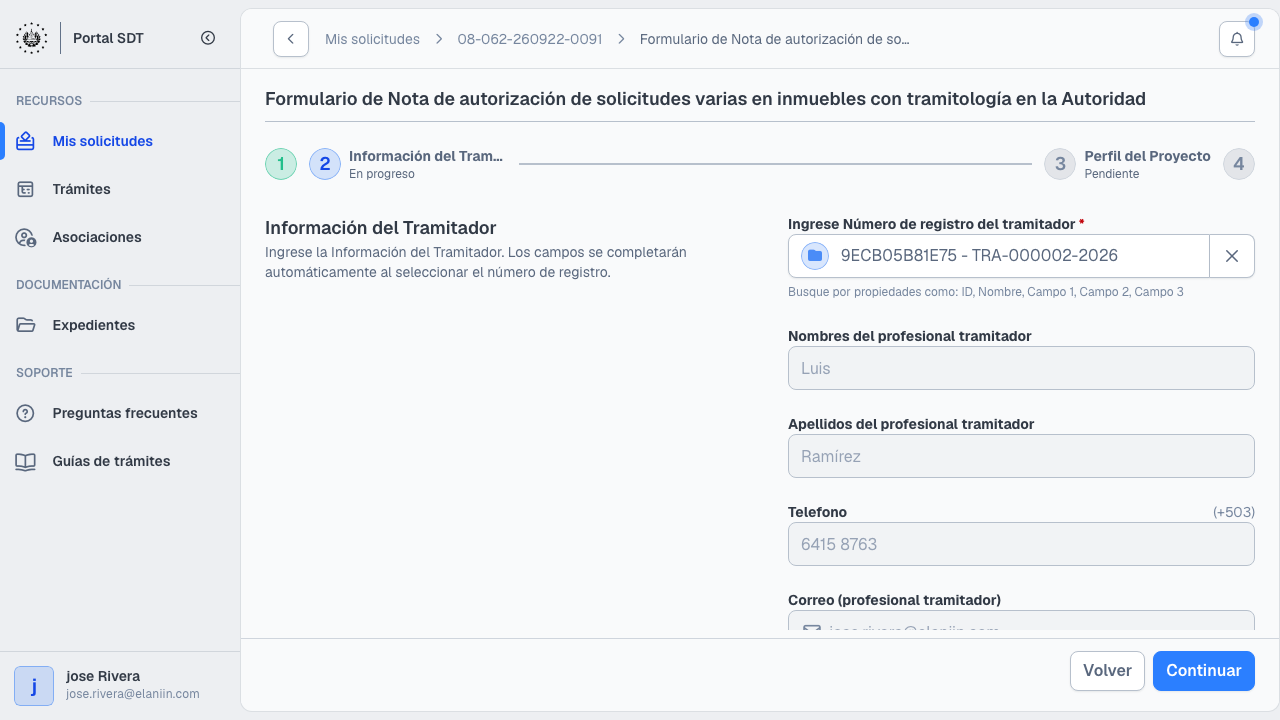1280x720 pixels.
Task: Go back using the top chevron button
Action: point(291,39)
